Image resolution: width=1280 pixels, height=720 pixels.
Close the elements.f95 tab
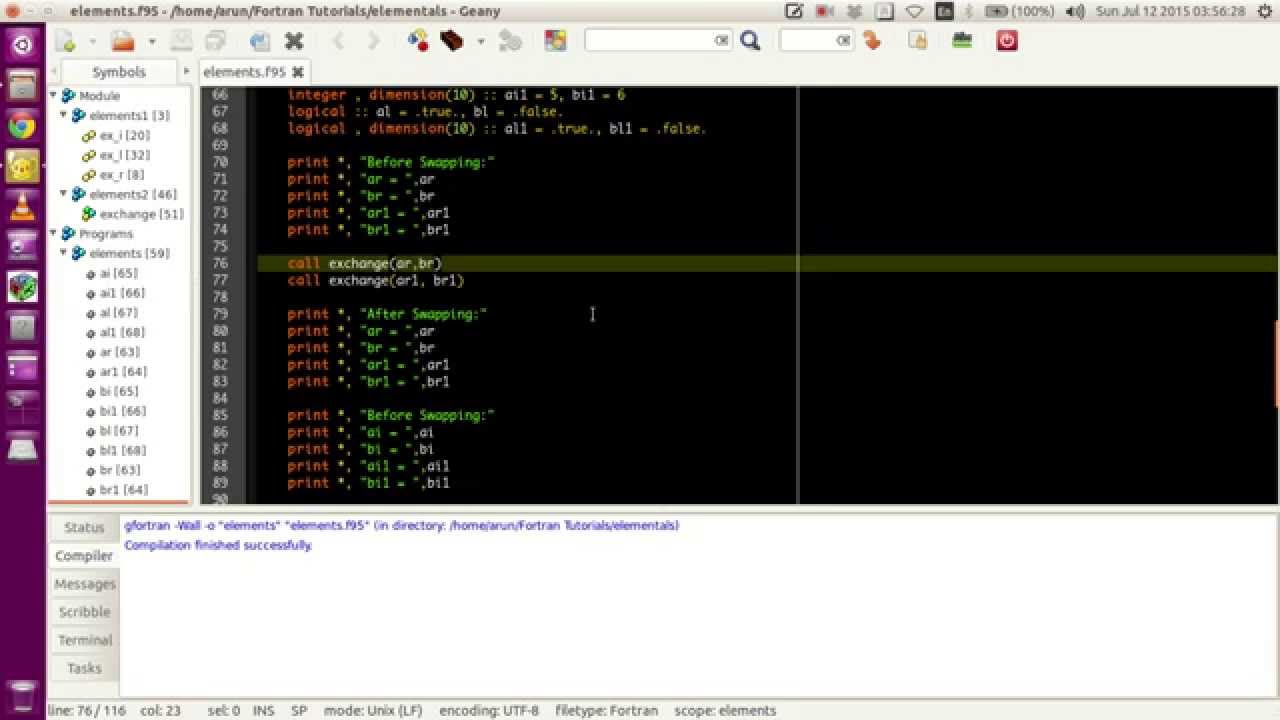coord(298,72)
